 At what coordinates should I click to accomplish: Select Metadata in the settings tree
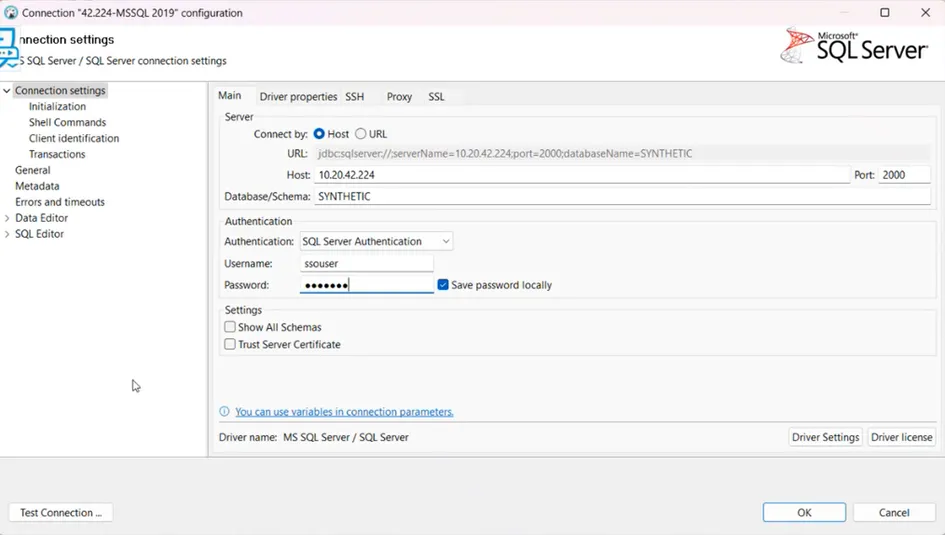pos(37,186)
